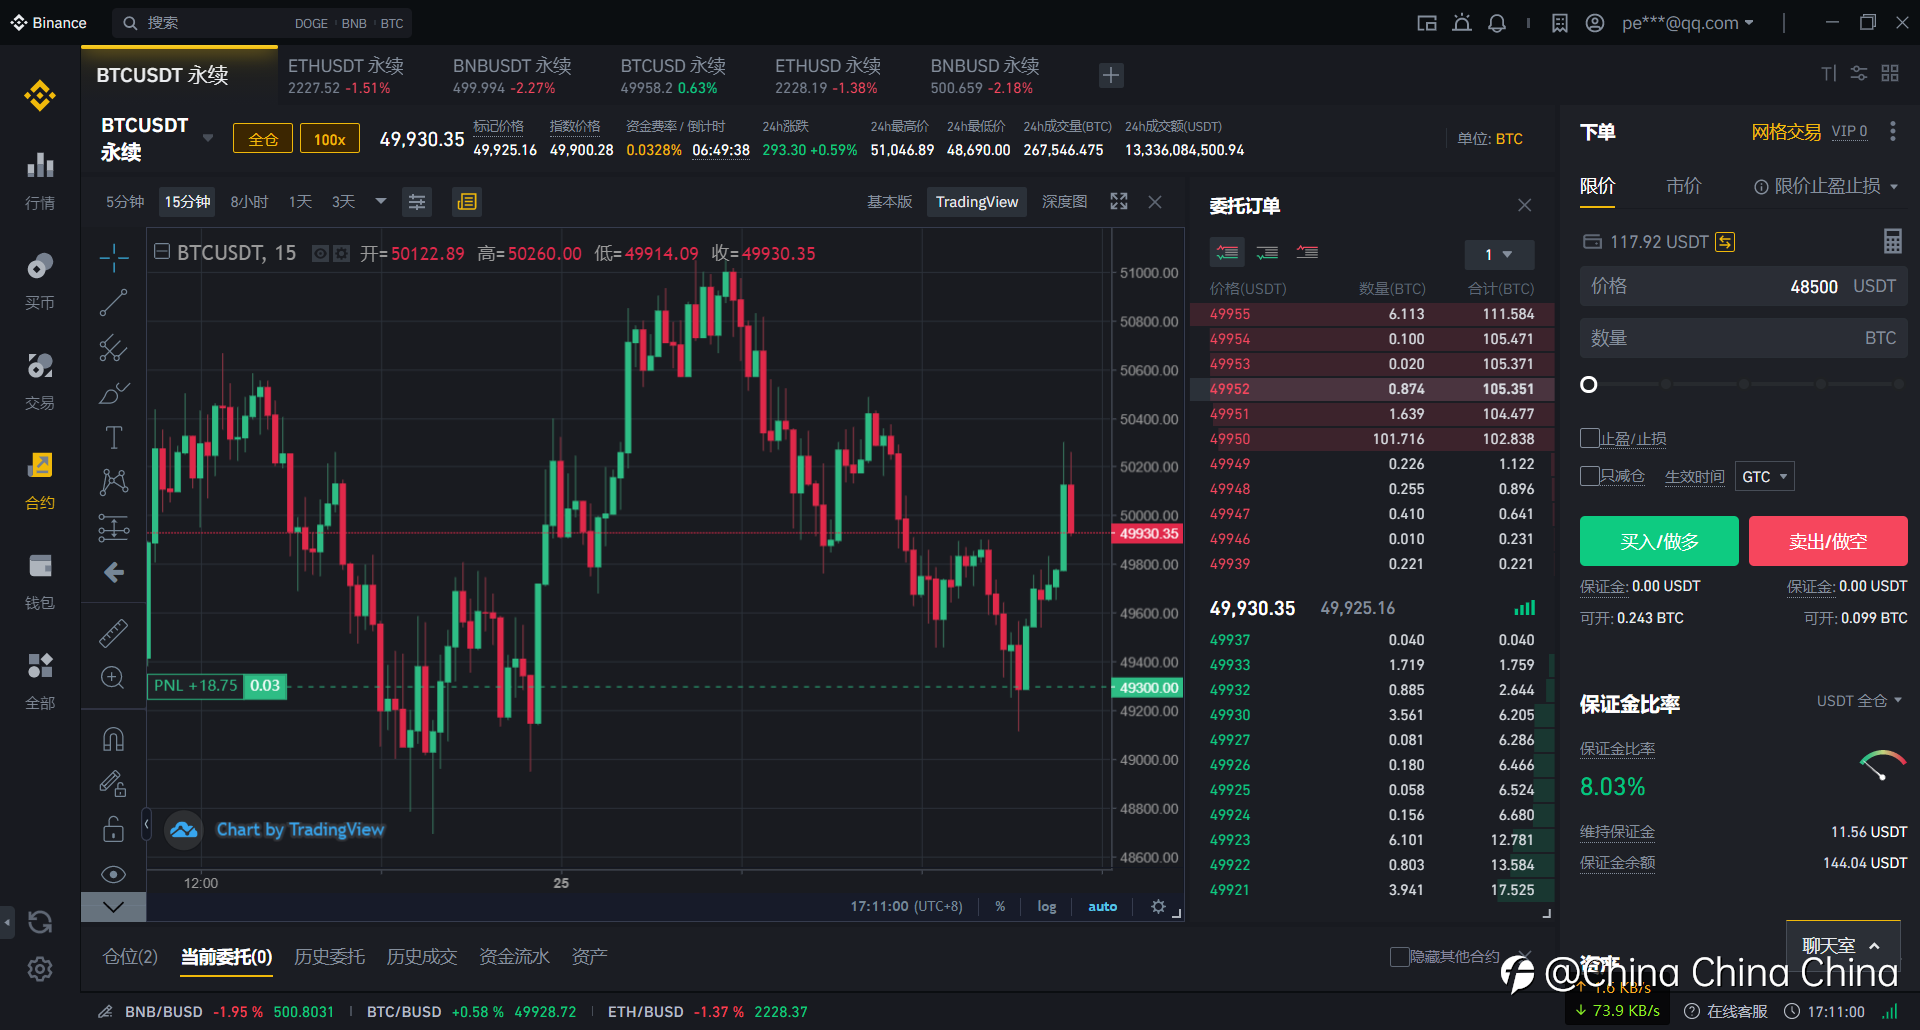Screen dimensions: 1920x1030
Task: Select the crosshair cursor chart tool
Action: (x=114, y=257)
